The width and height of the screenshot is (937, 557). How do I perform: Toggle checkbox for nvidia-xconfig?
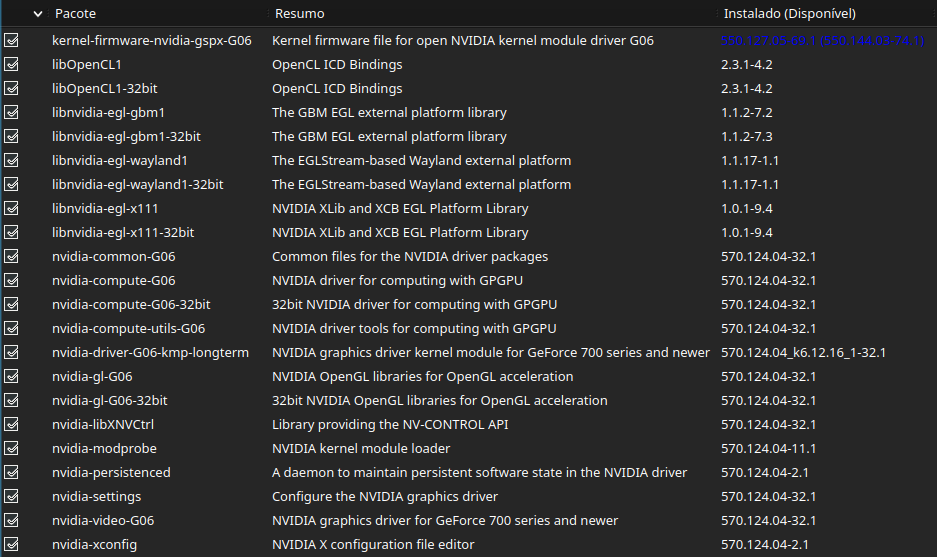11,544
